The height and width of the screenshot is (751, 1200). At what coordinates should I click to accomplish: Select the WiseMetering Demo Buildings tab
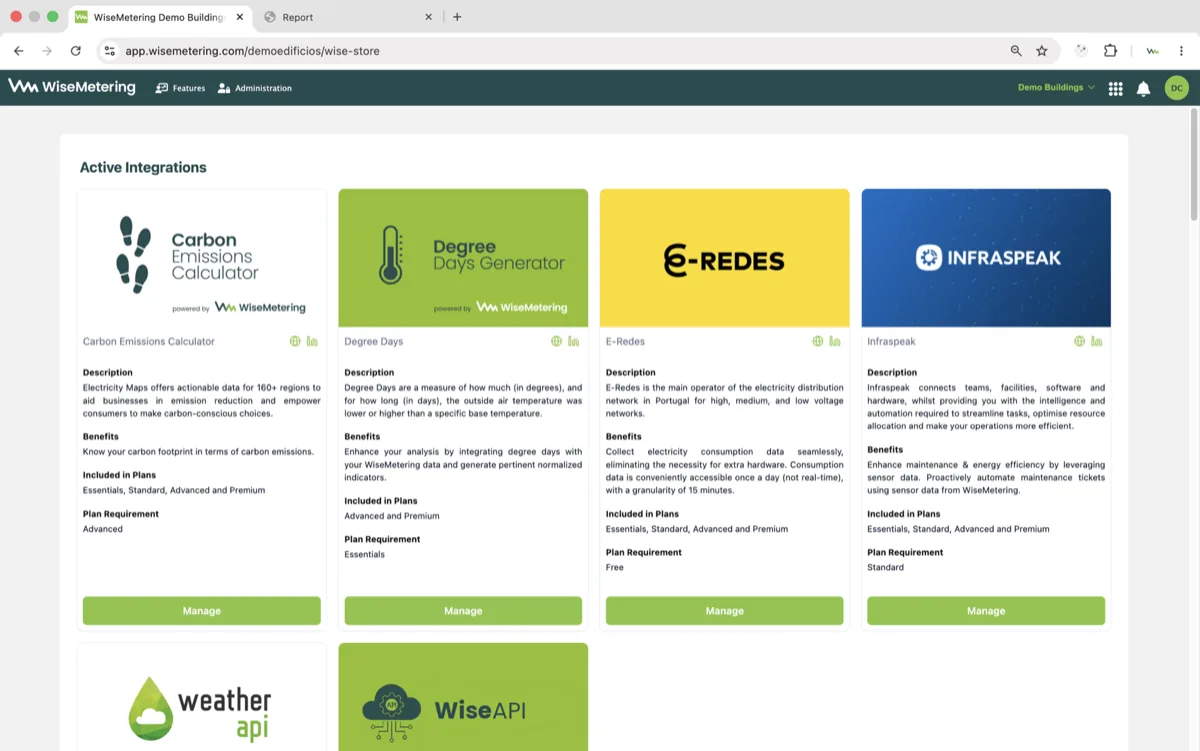[160, 17]
